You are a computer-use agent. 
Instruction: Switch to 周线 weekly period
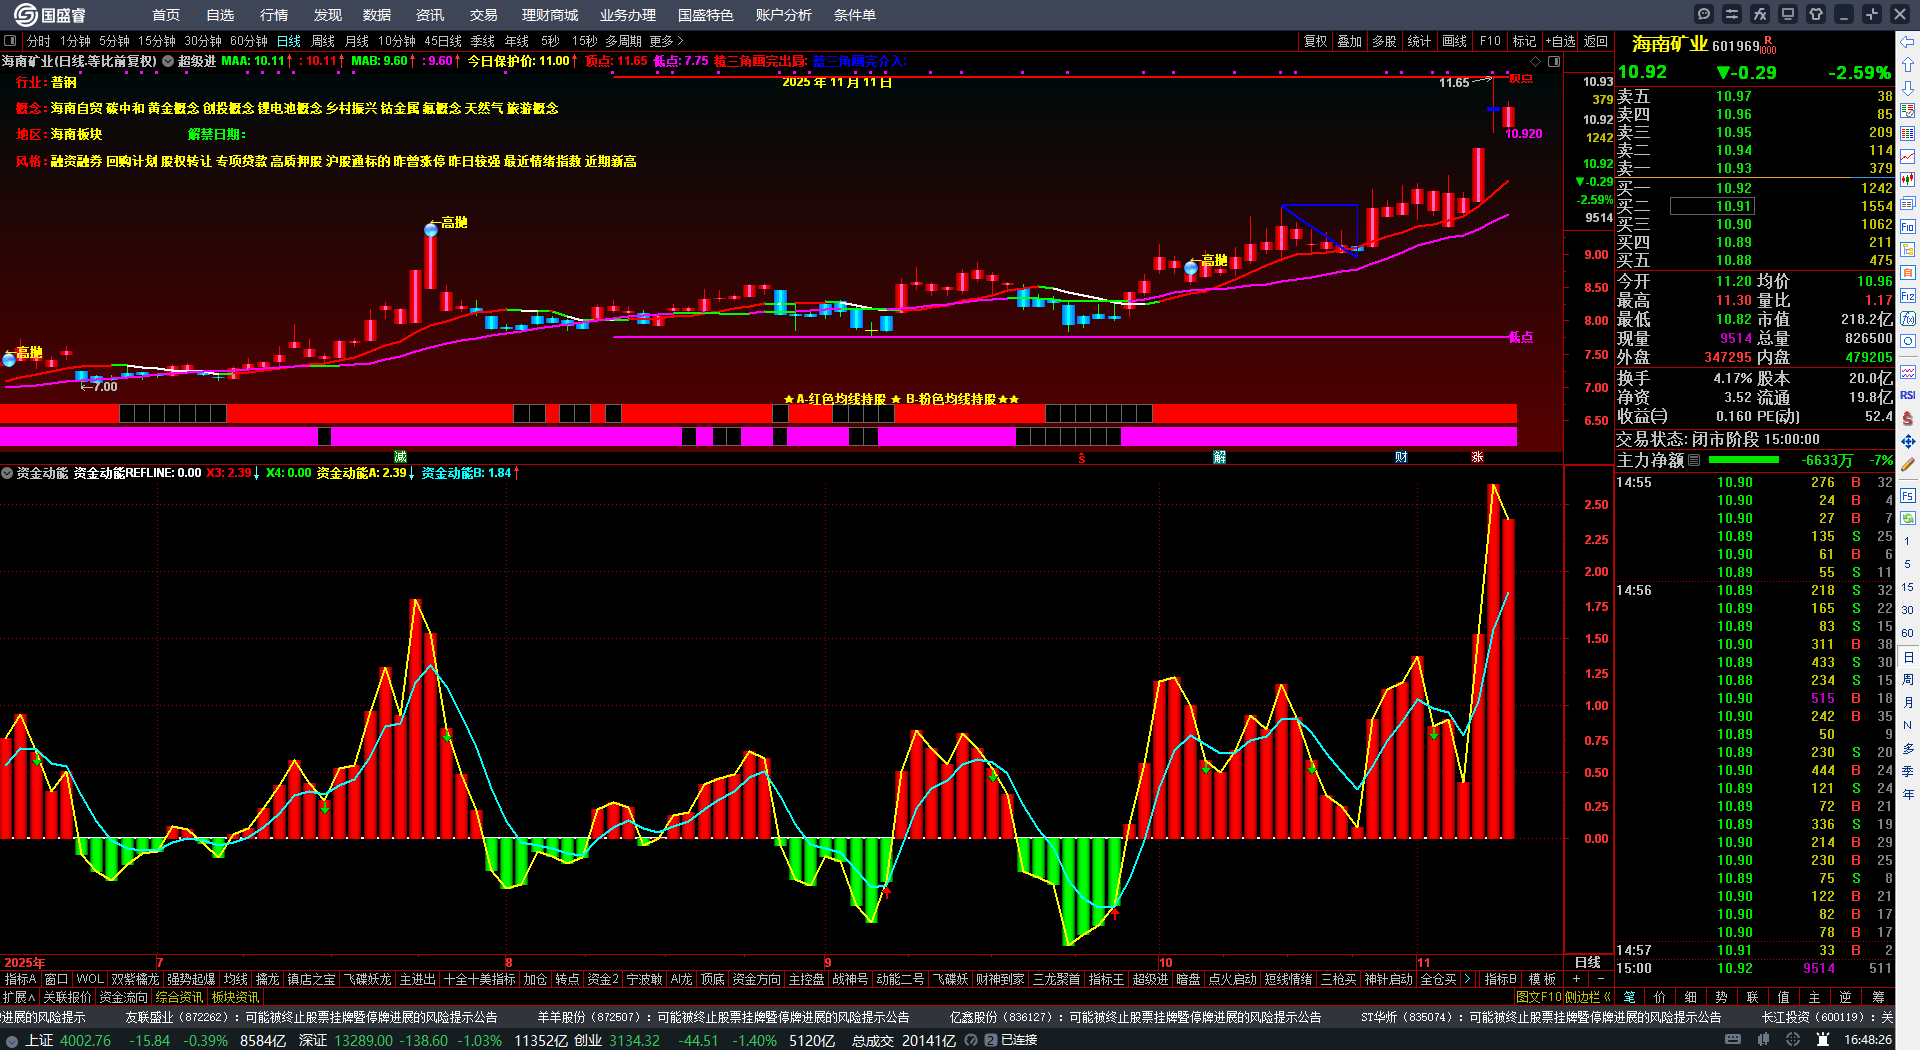323,41
